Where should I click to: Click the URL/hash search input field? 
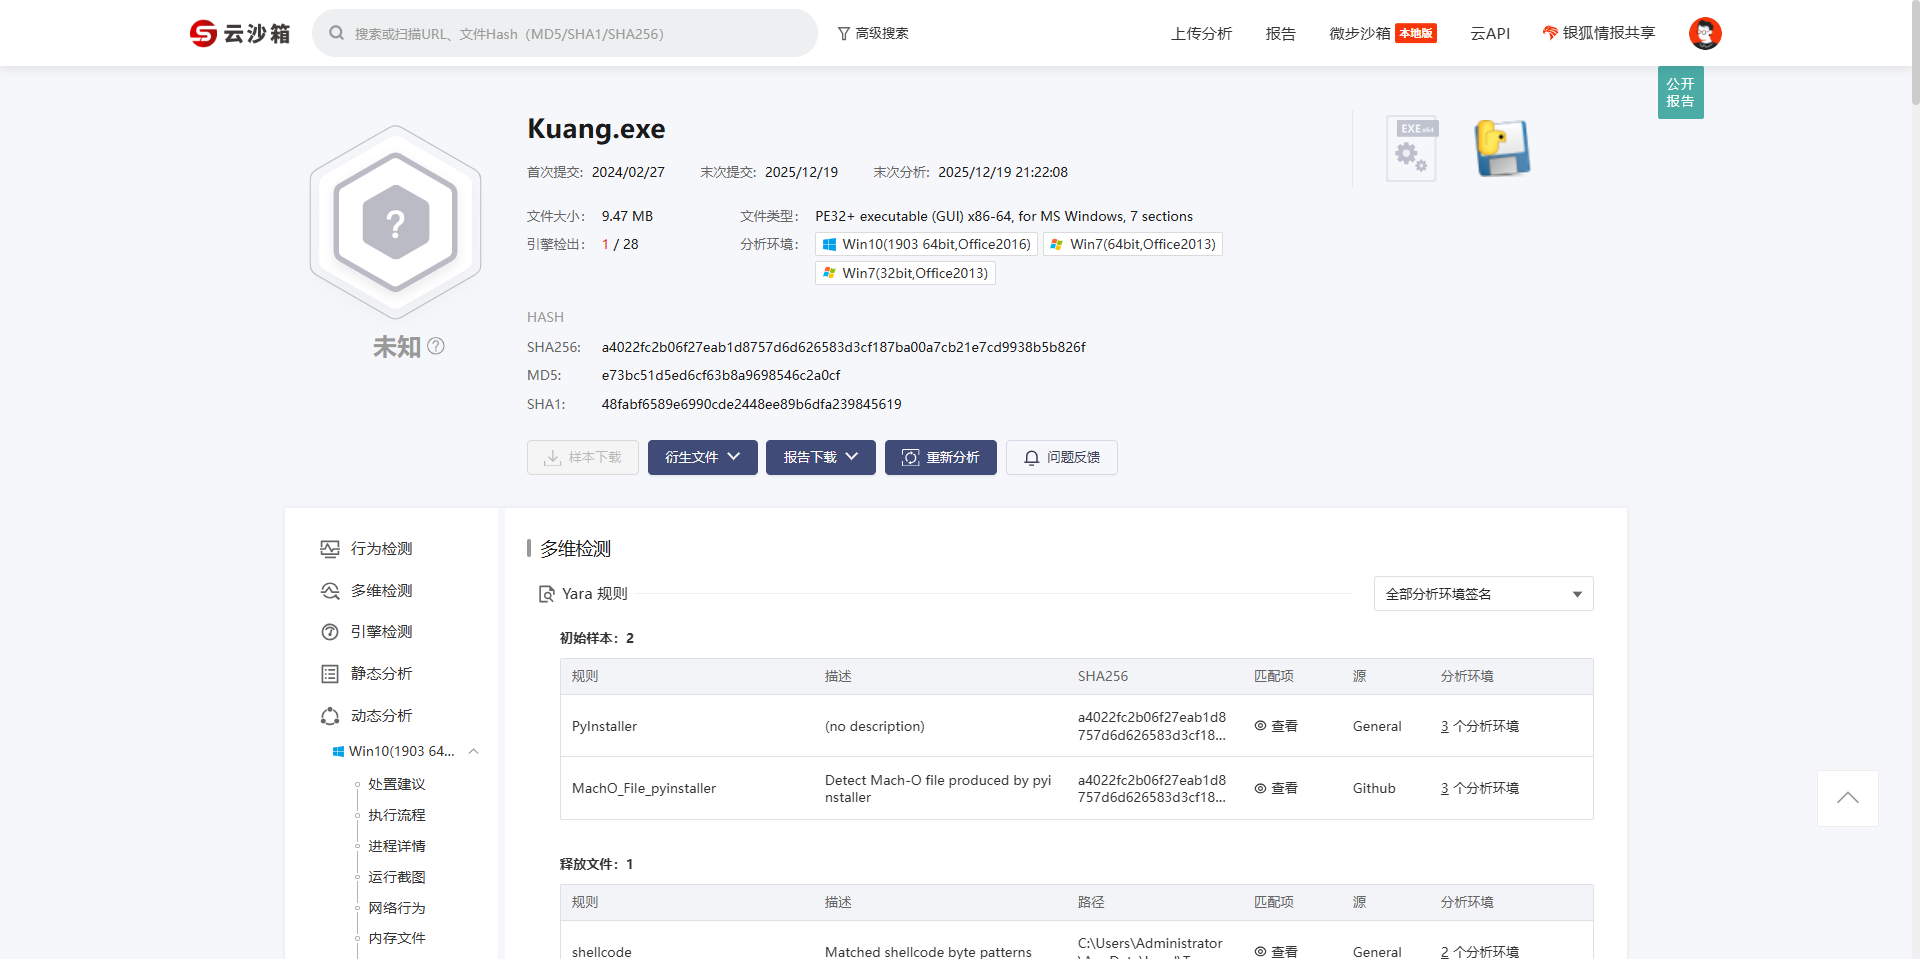tap(565, 33)
